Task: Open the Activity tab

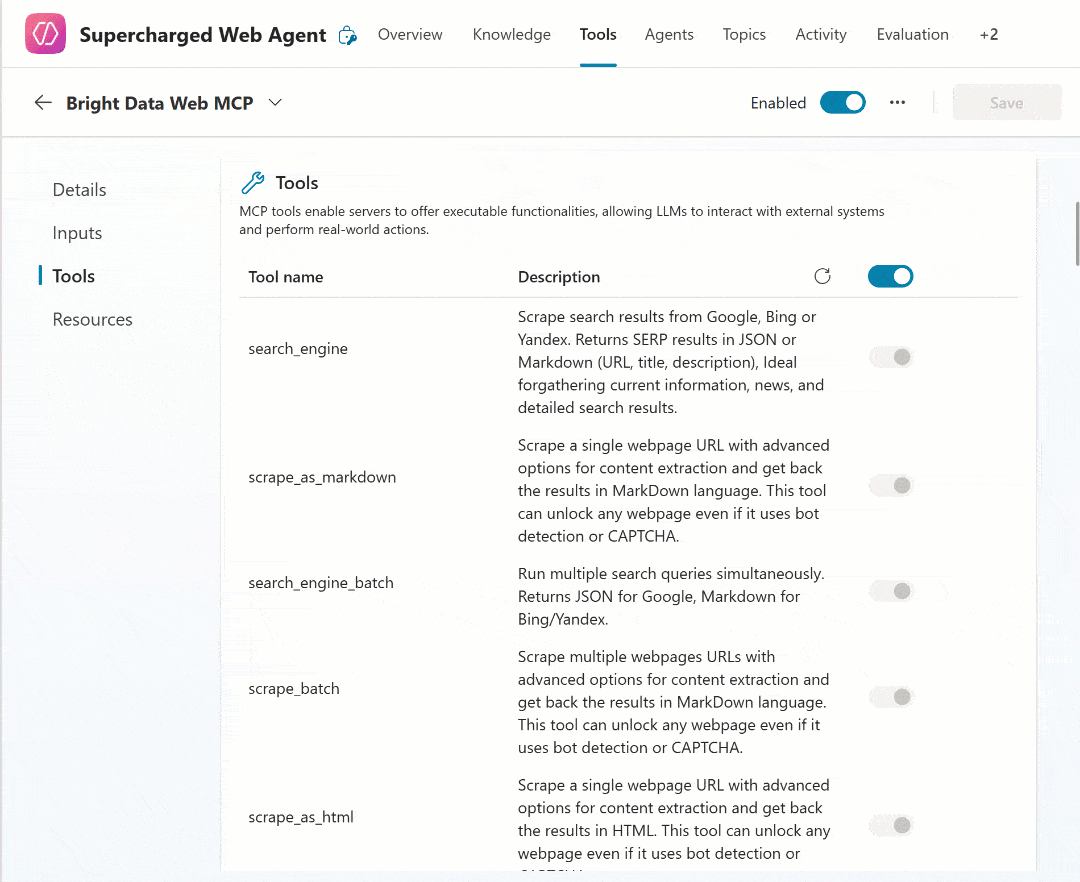Action: pyautogui.click(x=821, y=35)
